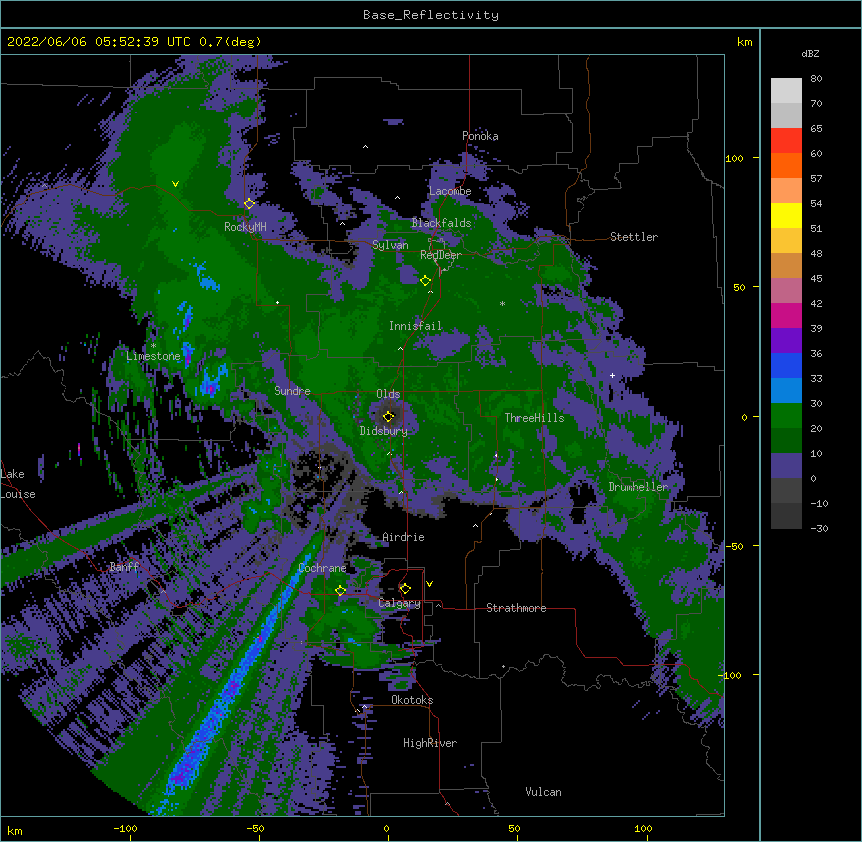Select the Vulcan label
The image size is (862, 842).
point(543,792)
